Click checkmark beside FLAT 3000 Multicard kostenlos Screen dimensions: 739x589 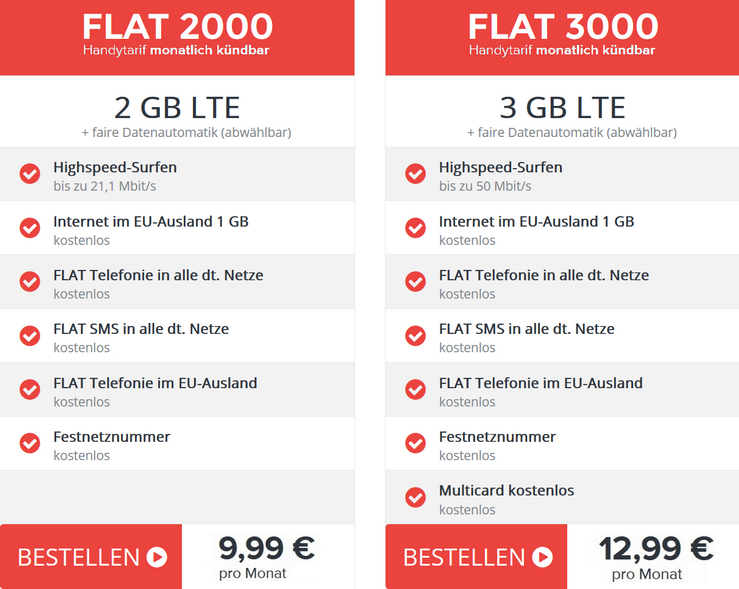(x=416, y=497)
